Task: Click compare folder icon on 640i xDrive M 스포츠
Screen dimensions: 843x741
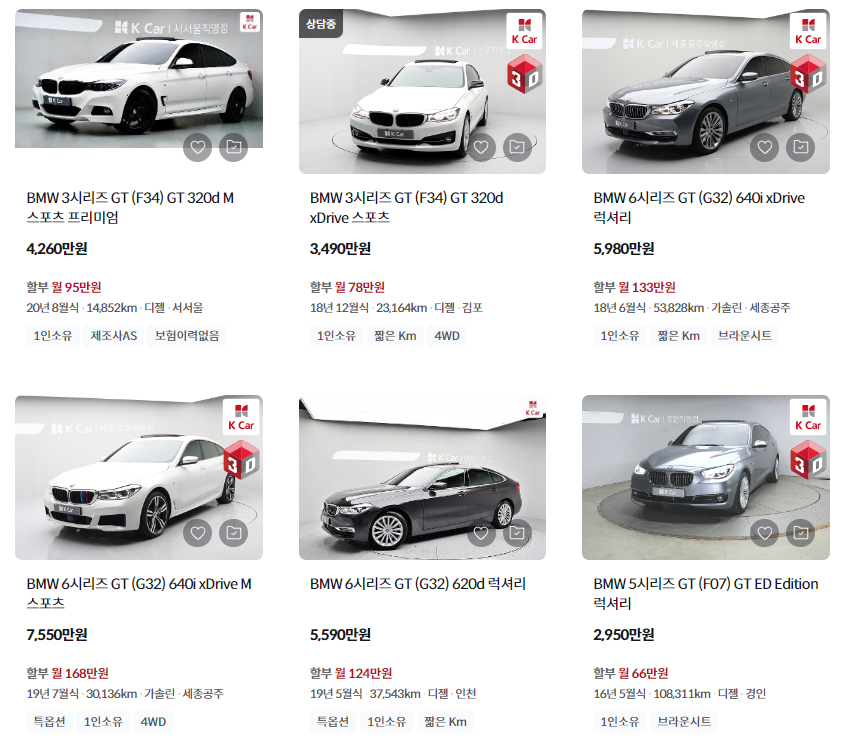Action: tap(233, 533)
